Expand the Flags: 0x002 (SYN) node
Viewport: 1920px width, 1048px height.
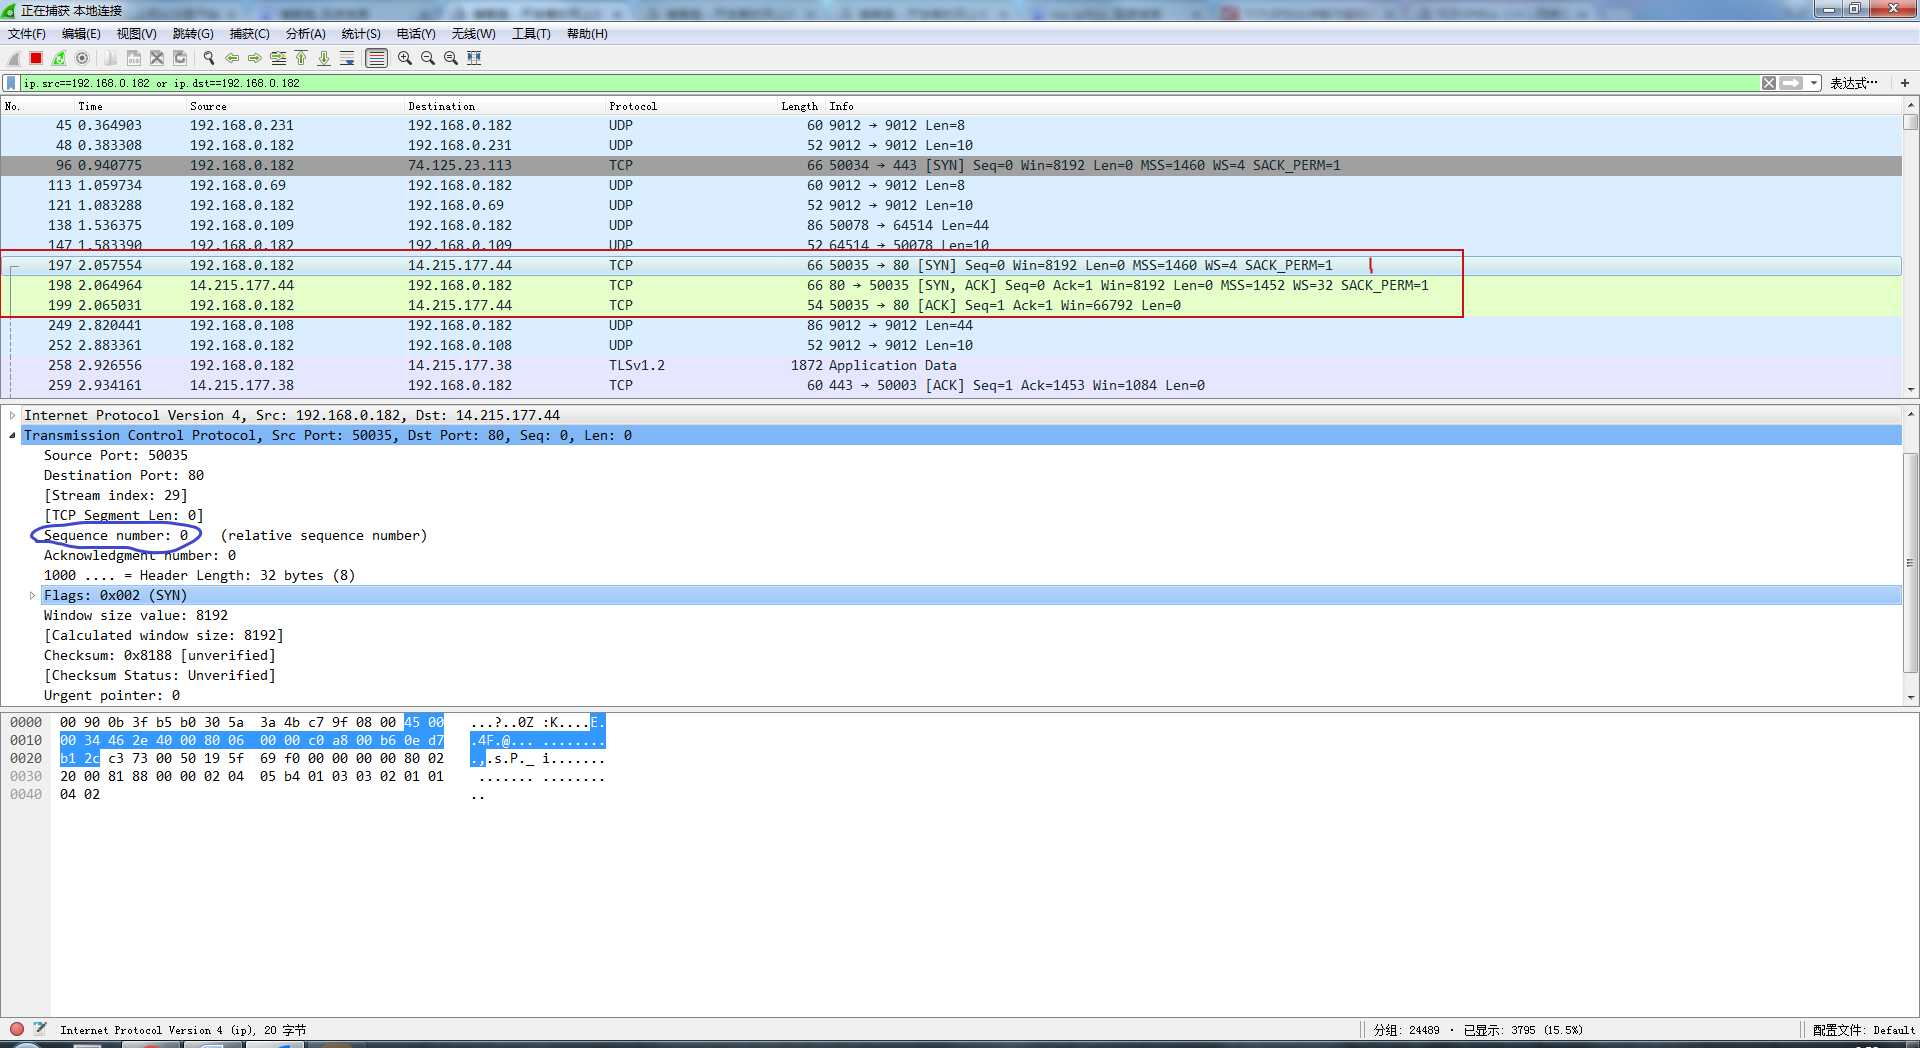(x=32, y=595)
